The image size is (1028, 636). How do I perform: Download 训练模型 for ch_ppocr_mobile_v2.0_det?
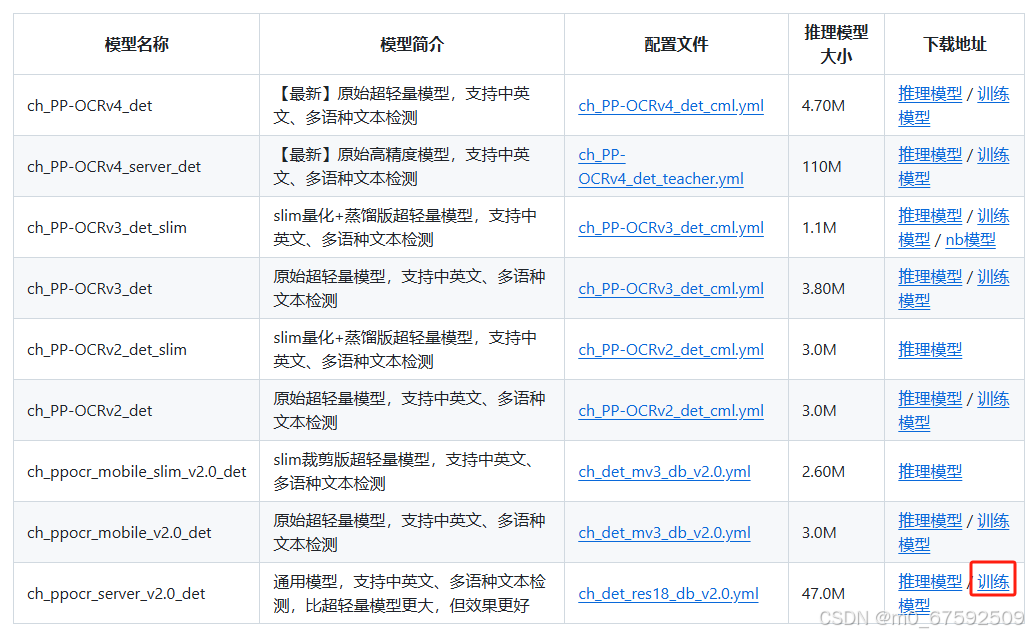tap(993, 521)
